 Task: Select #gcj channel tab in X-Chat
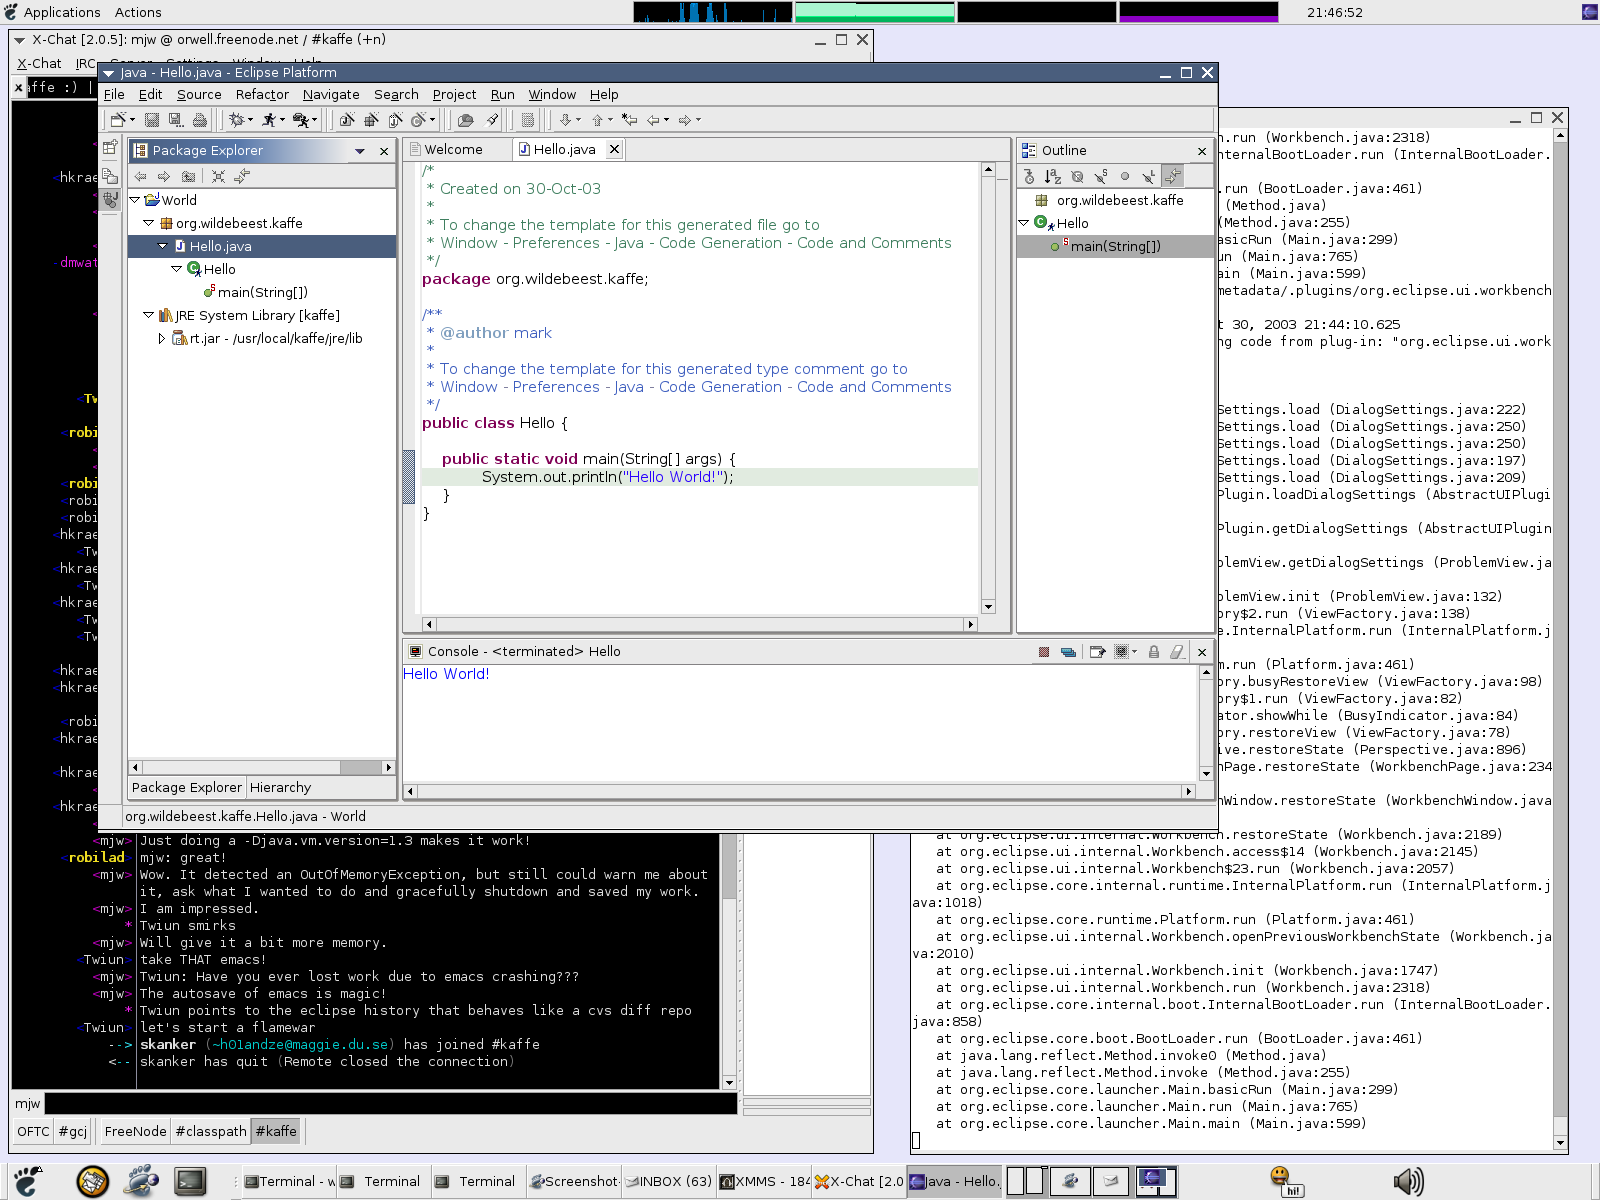tap(72, 1131)
